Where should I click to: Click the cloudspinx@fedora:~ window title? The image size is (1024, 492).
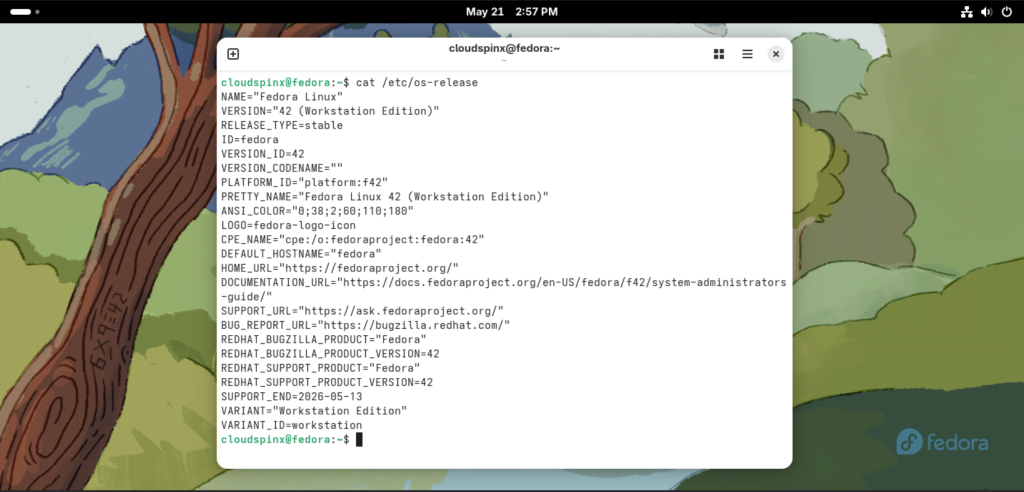tap(504, 48)
